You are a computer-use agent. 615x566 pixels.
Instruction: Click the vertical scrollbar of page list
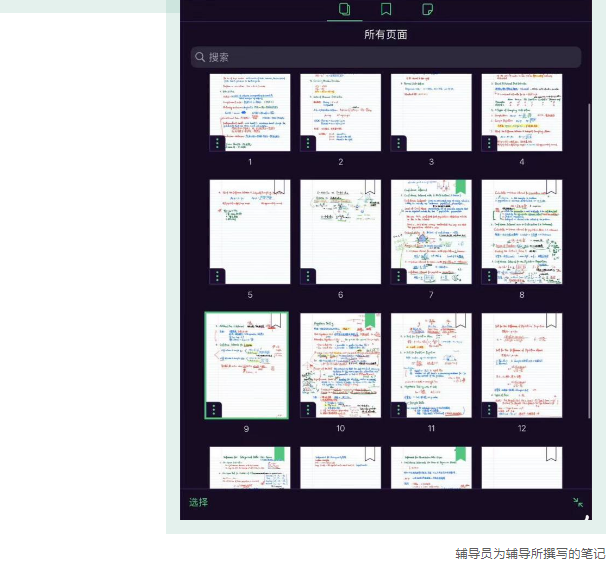[589, 200]
